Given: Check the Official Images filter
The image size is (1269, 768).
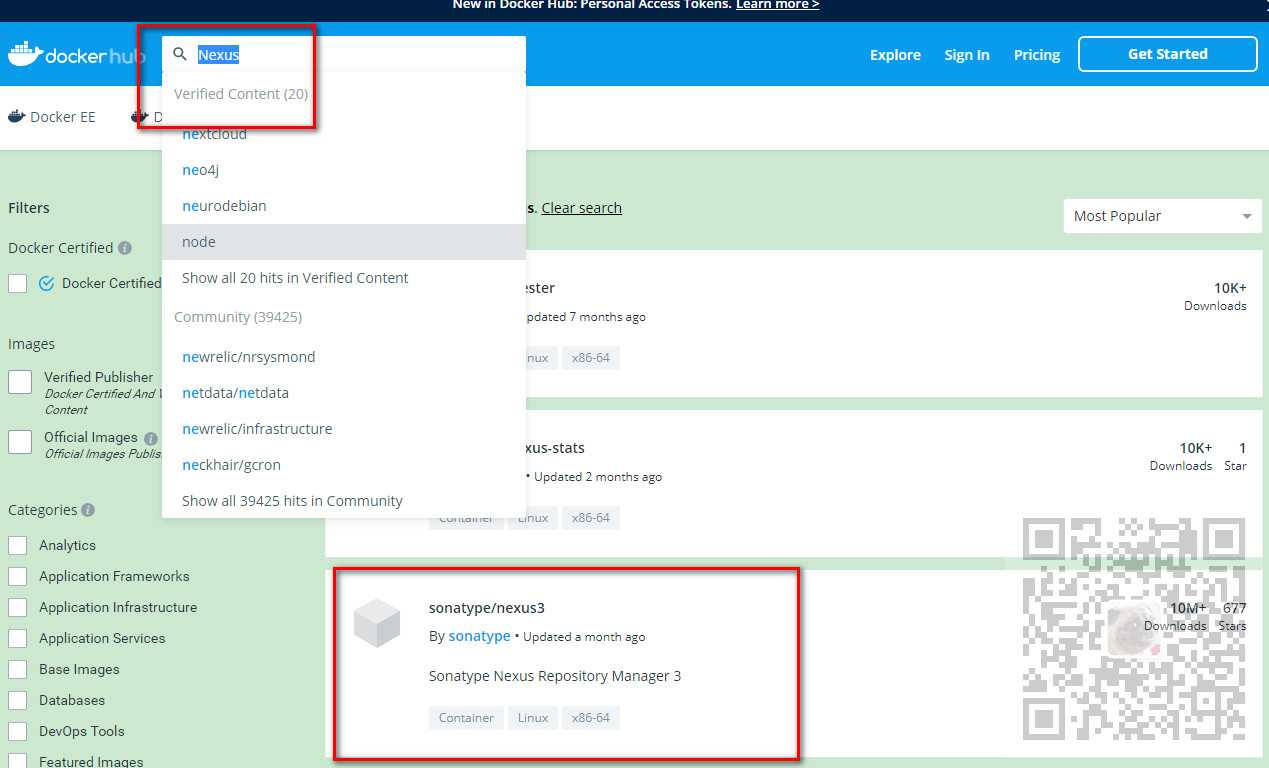Looking at the screenshot, I should 20,442.
